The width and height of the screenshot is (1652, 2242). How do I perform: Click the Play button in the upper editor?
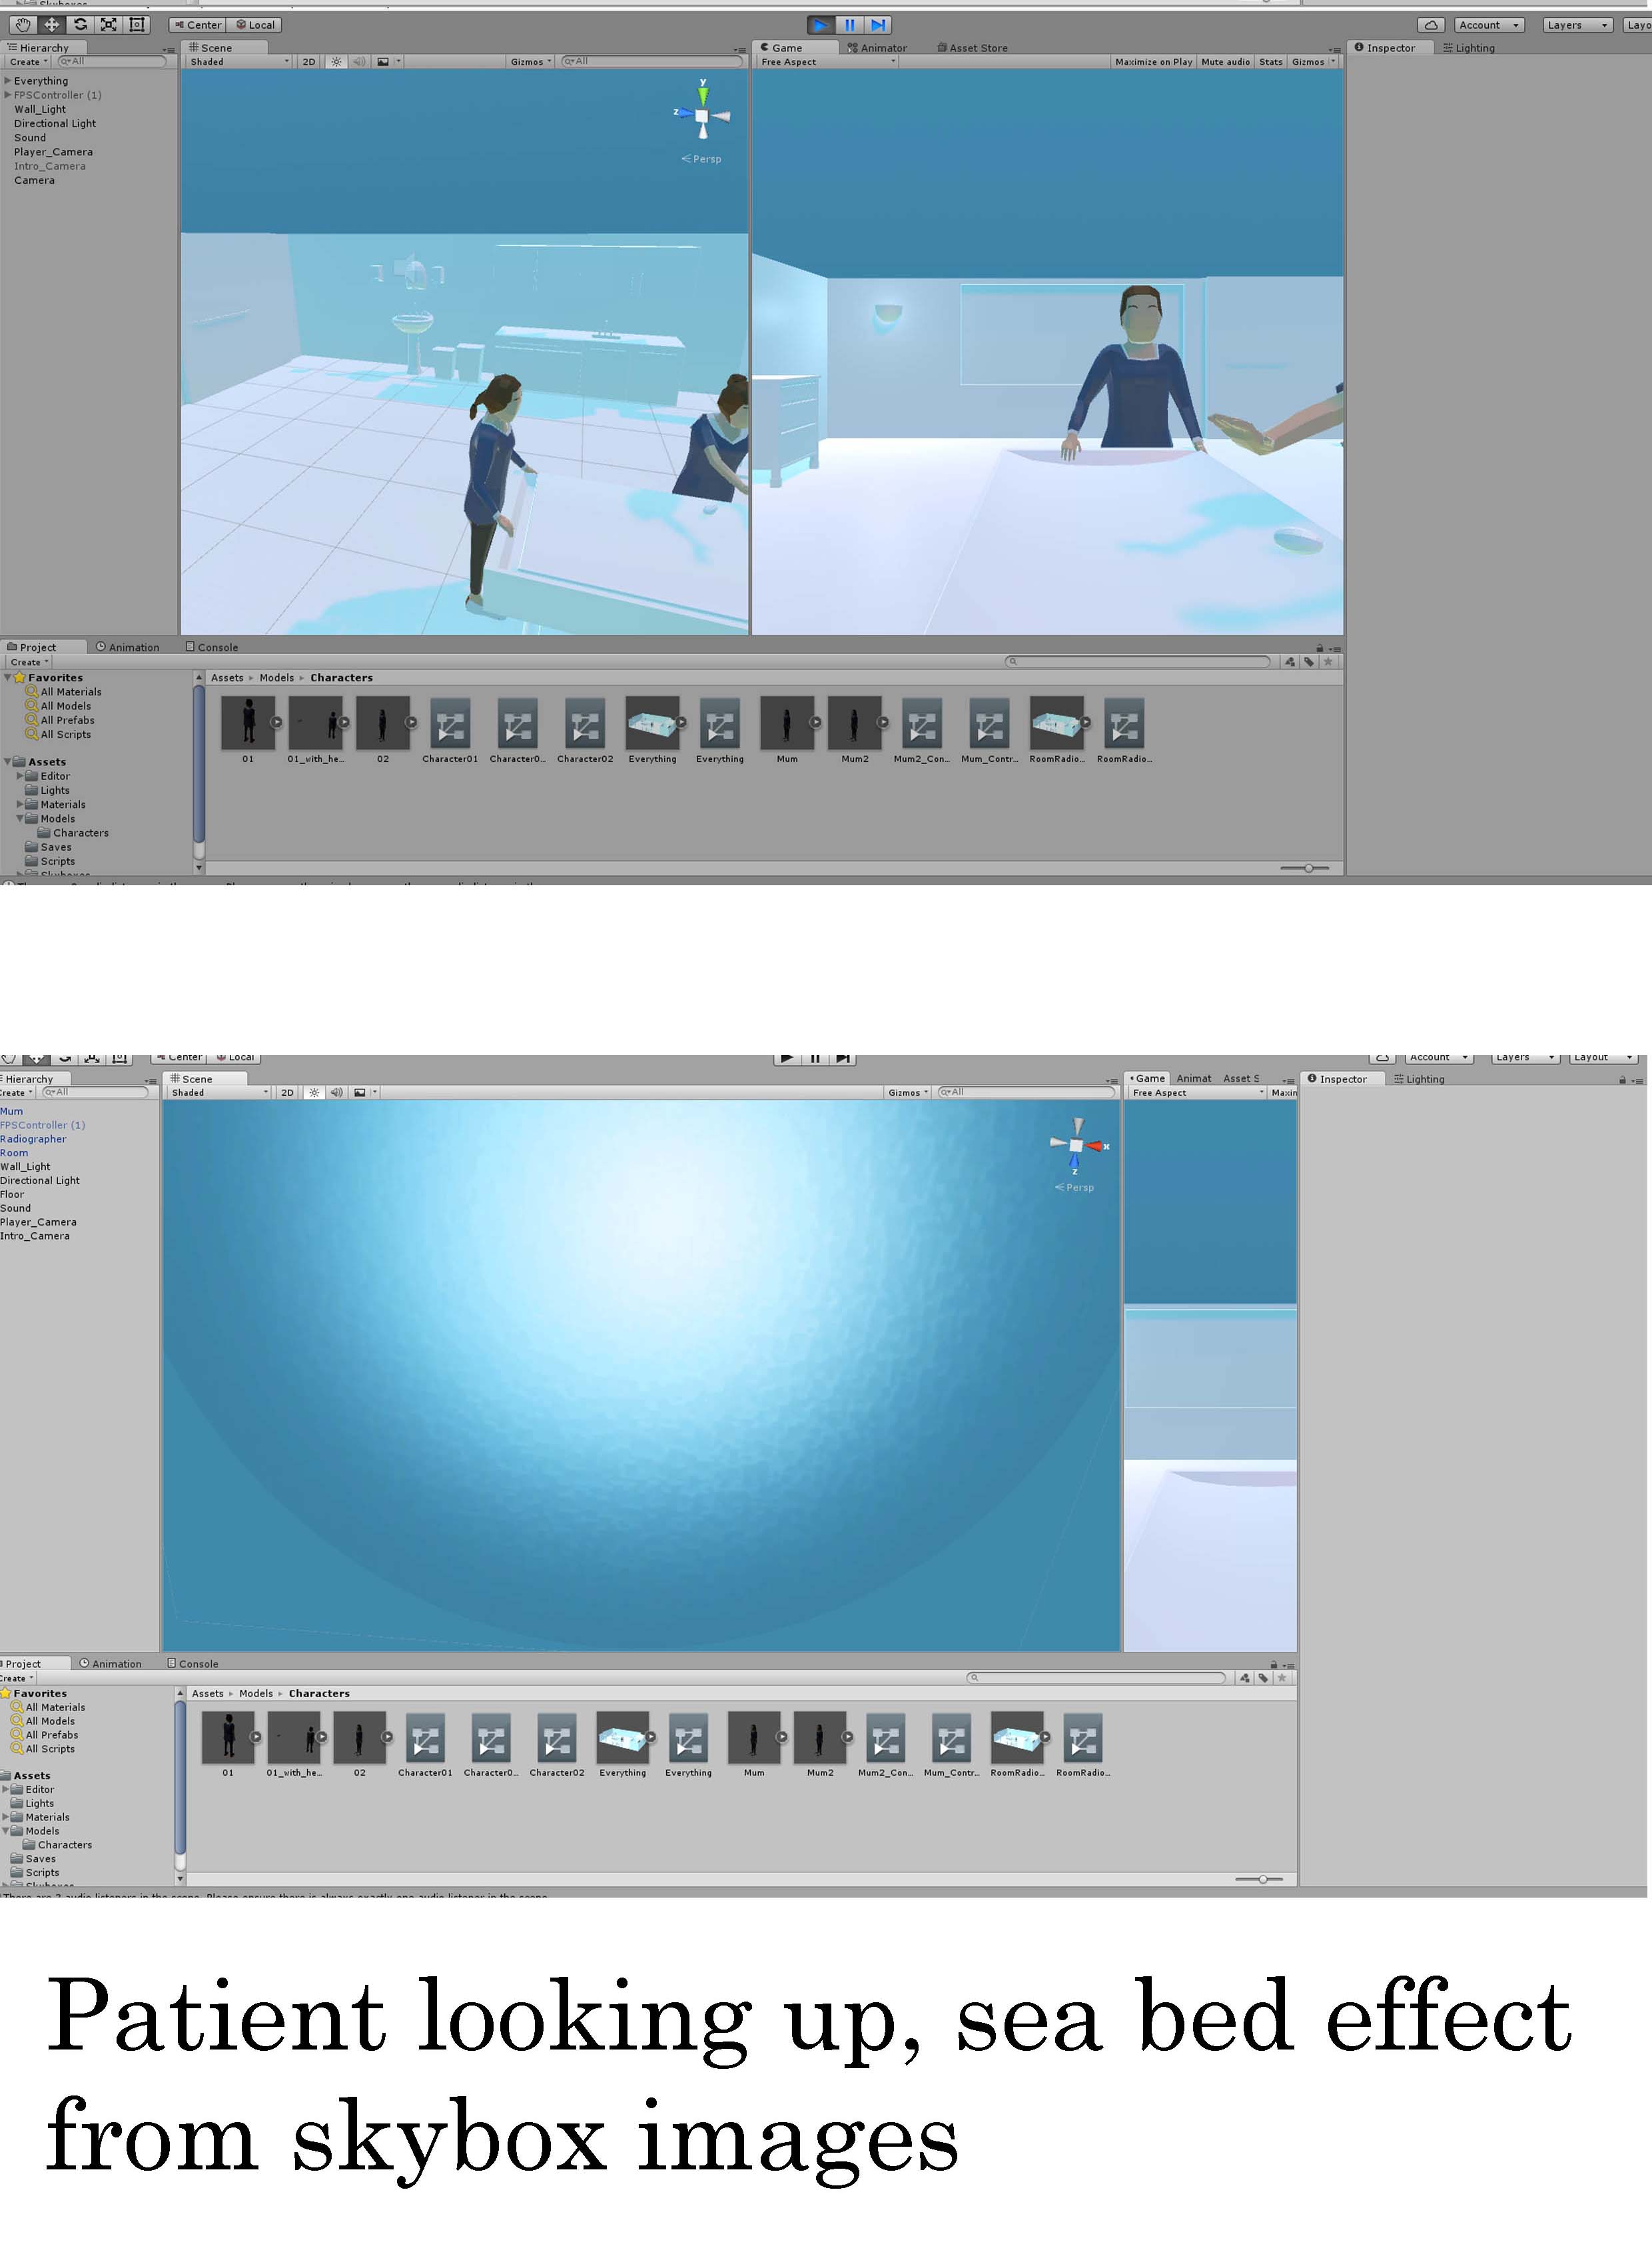coord(820,25)
